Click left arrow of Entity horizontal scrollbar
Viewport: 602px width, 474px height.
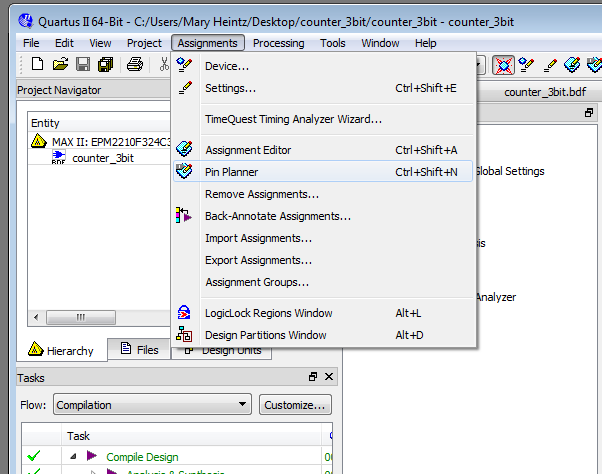pos(36,317)
